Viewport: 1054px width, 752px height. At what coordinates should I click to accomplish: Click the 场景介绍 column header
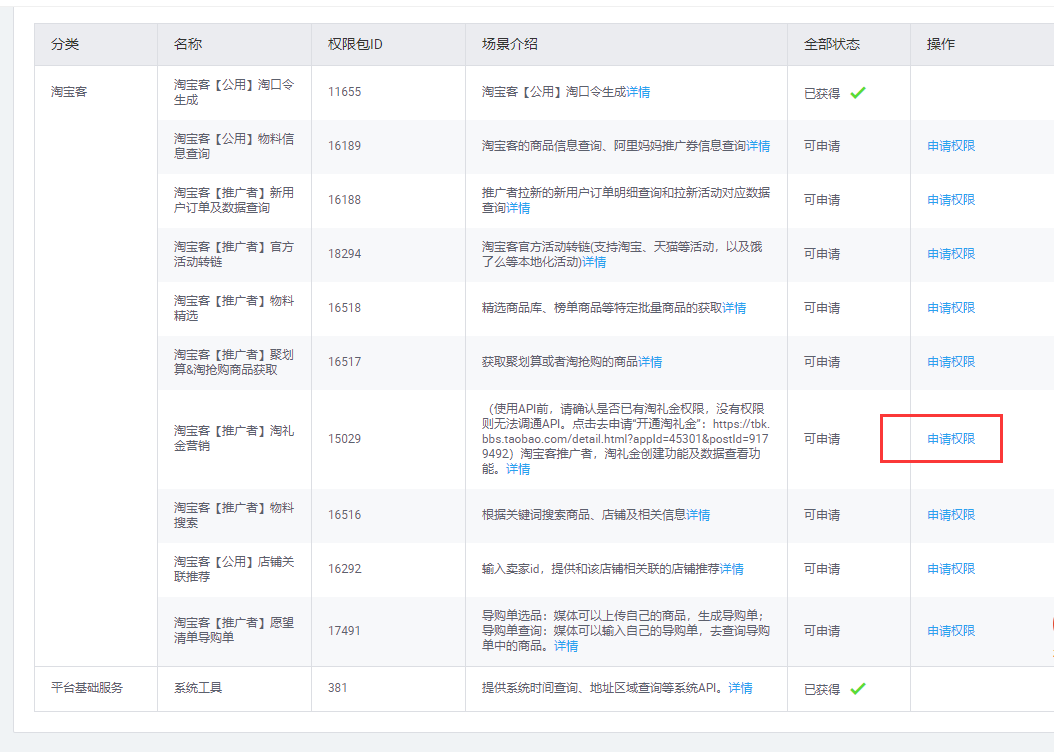pyautogui.click(x=510, y=44)
